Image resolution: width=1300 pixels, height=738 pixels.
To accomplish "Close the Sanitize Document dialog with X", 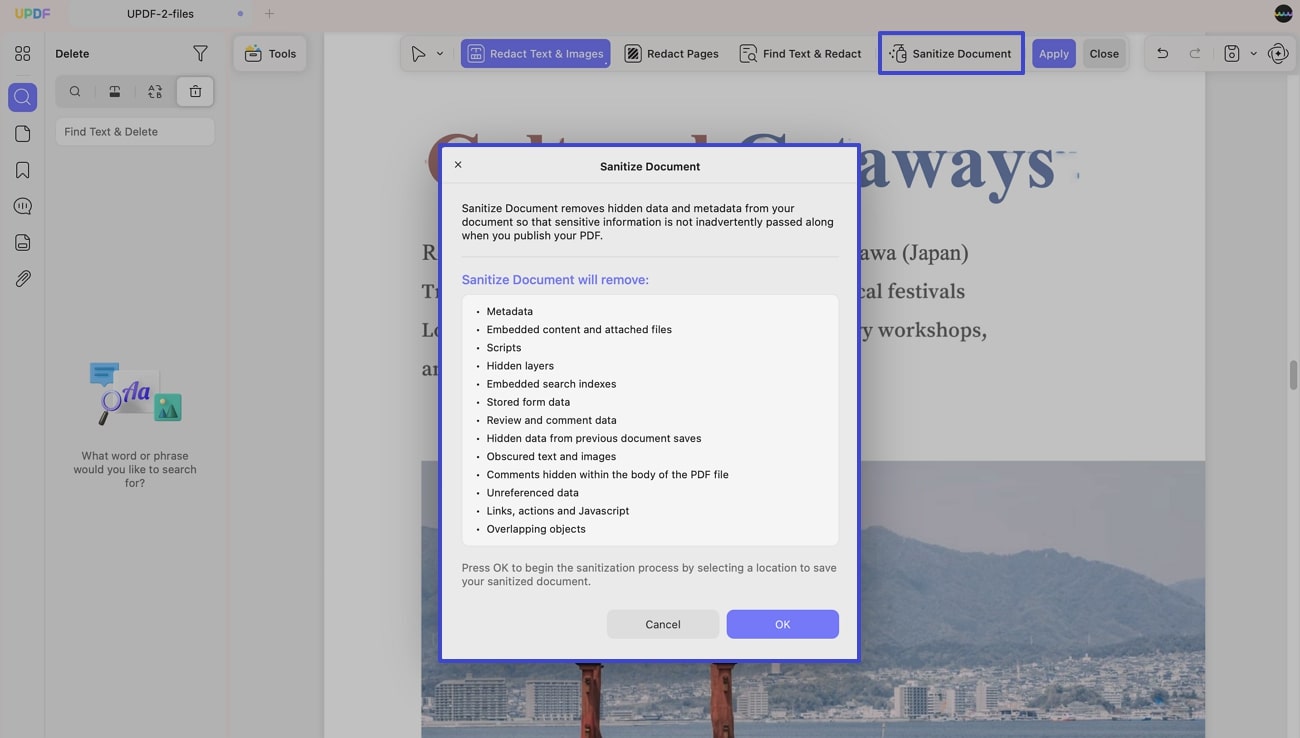I will point(458,165).
